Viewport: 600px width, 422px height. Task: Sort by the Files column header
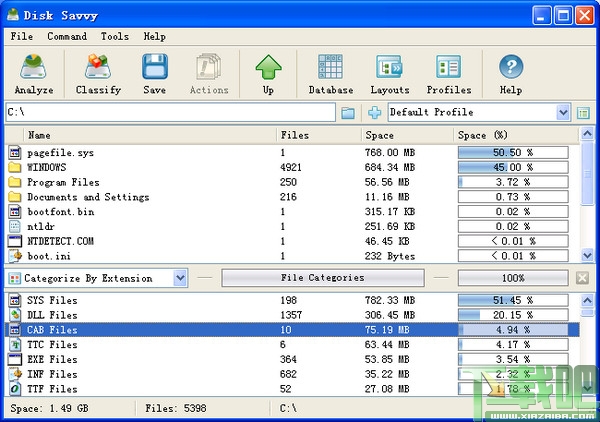point(319,135)
